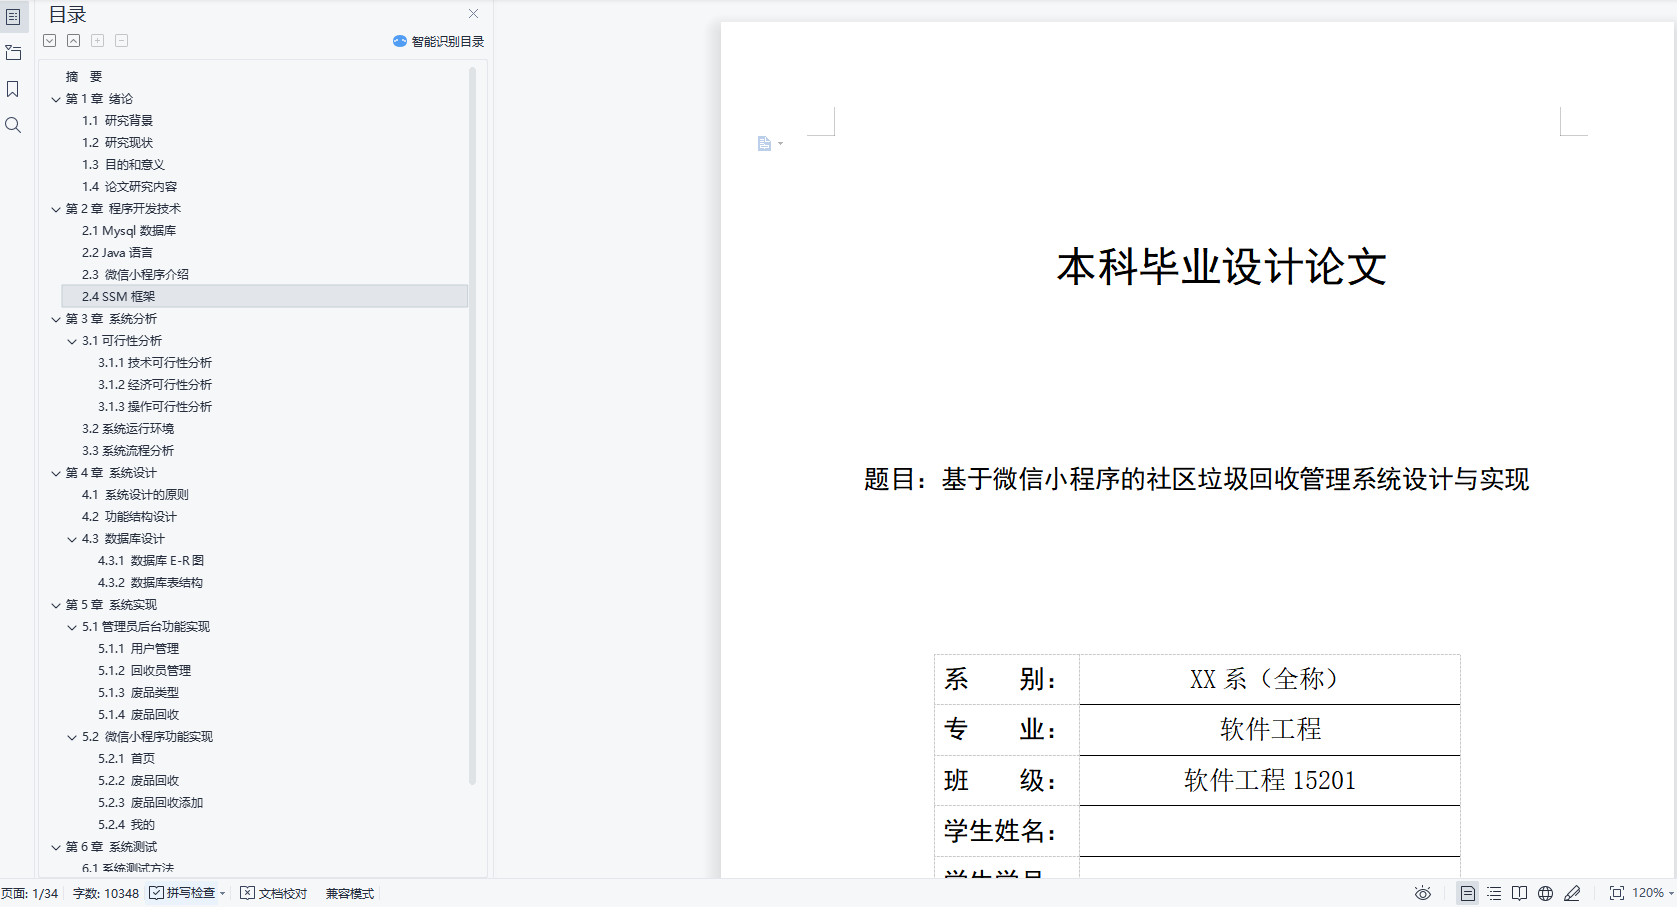1677x907 pixels.
Task: Switch to reading mode book icon
Action: click(x=1520, y=893)
